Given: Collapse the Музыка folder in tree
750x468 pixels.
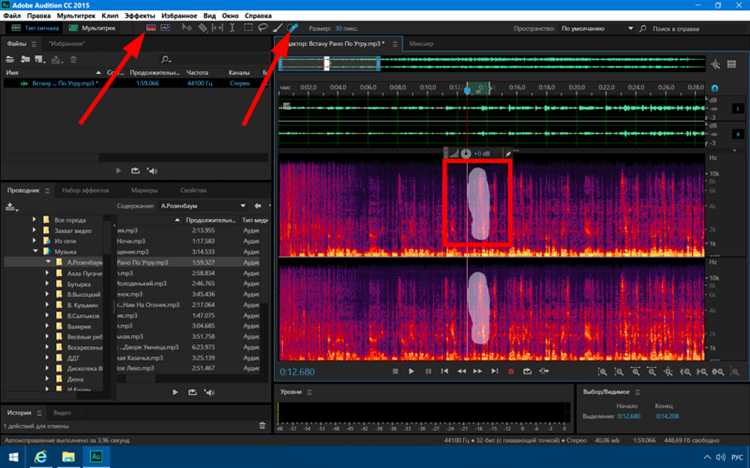Looking at the screenshot, I should 35,251.
